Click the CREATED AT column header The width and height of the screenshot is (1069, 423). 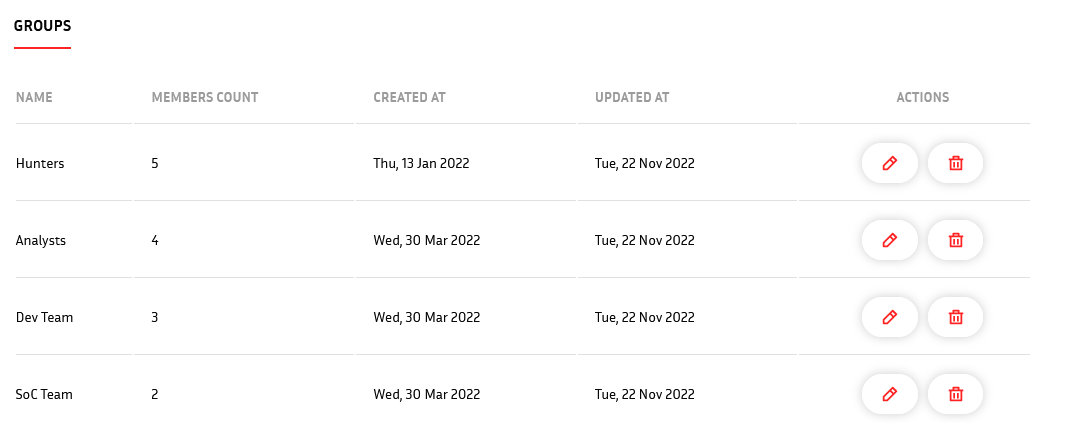tap(409, 98)
